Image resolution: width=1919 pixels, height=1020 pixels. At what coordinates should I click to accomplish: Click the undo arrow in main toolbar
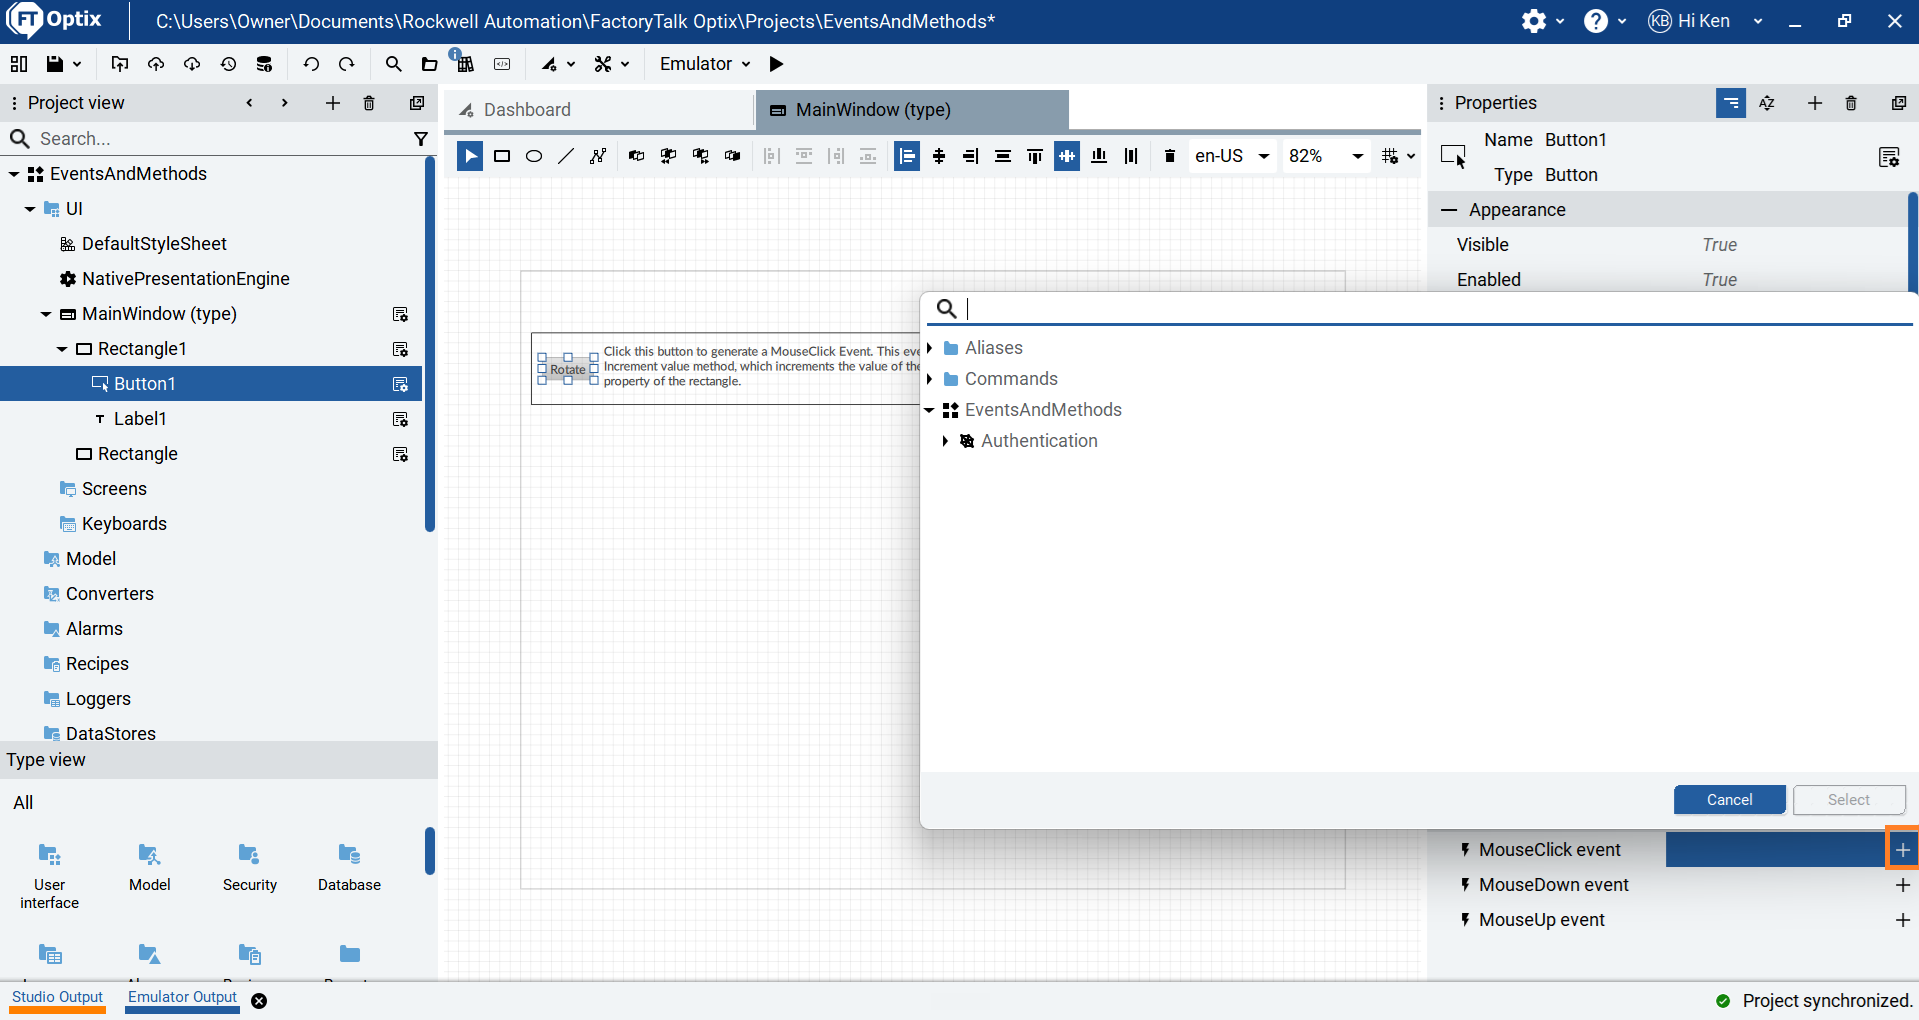point(311,64)
